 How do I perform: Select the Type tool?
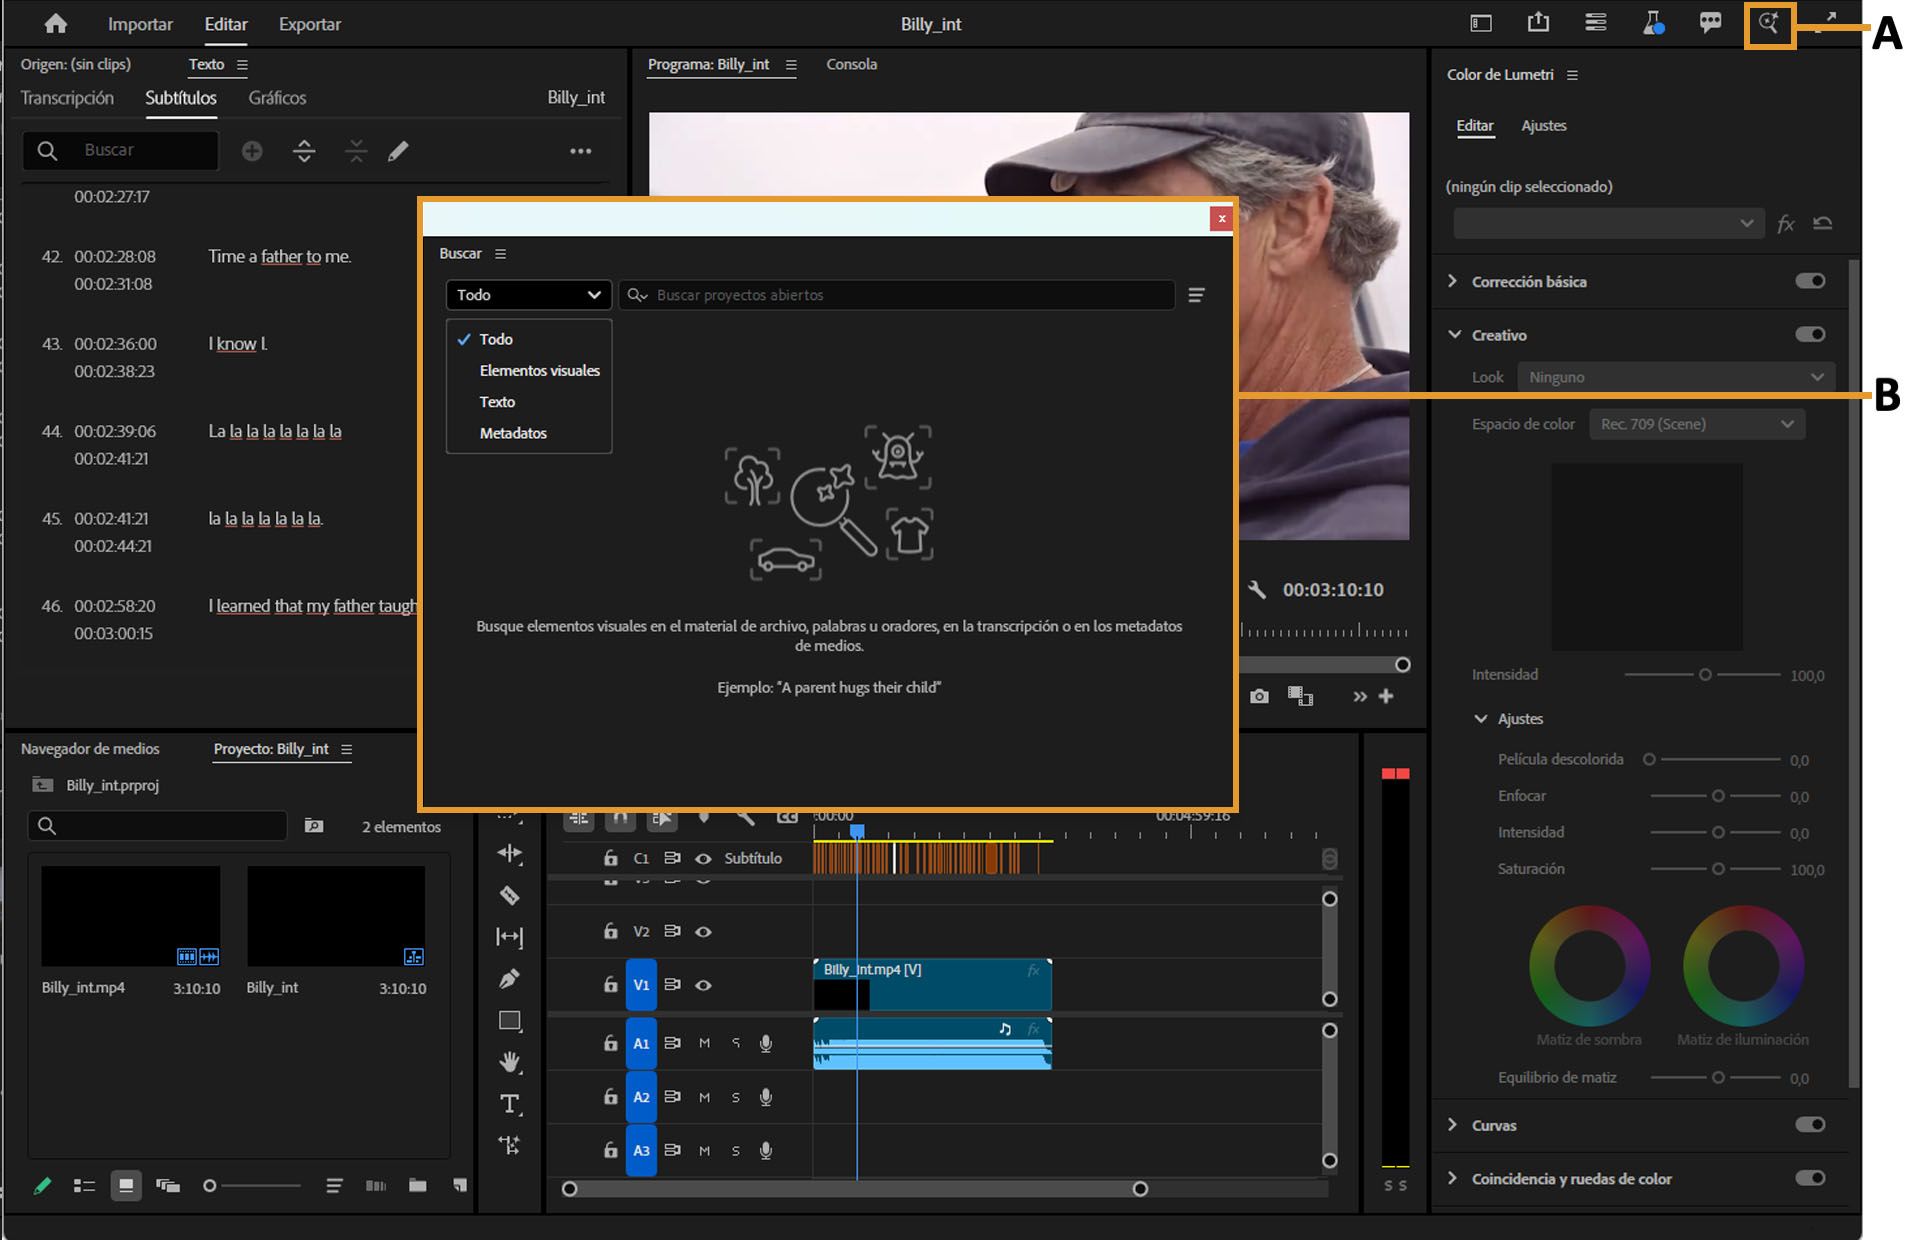pos(509,1104)
